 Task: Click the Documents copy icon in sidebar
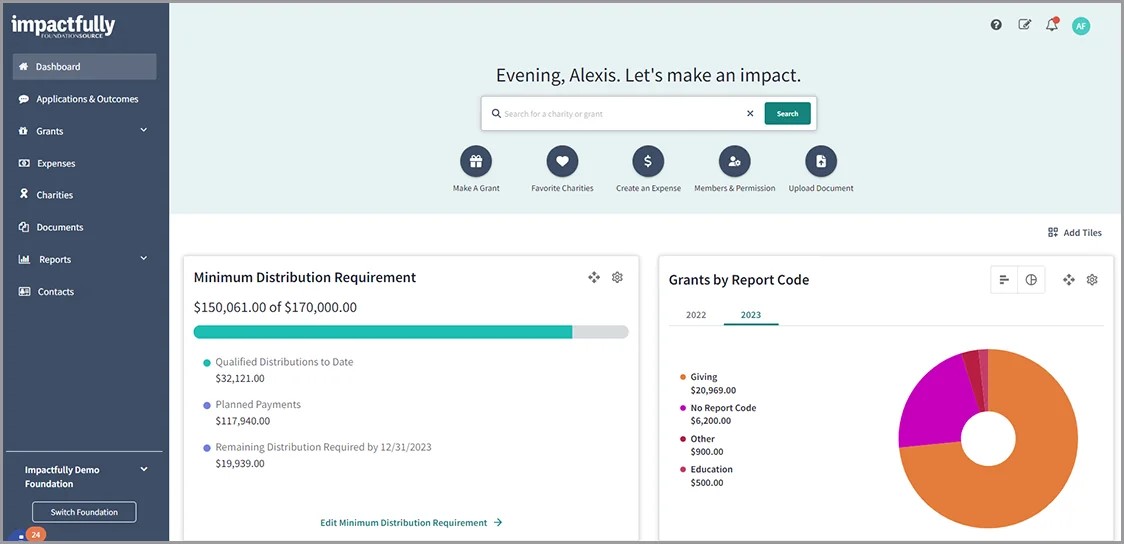pos(24,227)
